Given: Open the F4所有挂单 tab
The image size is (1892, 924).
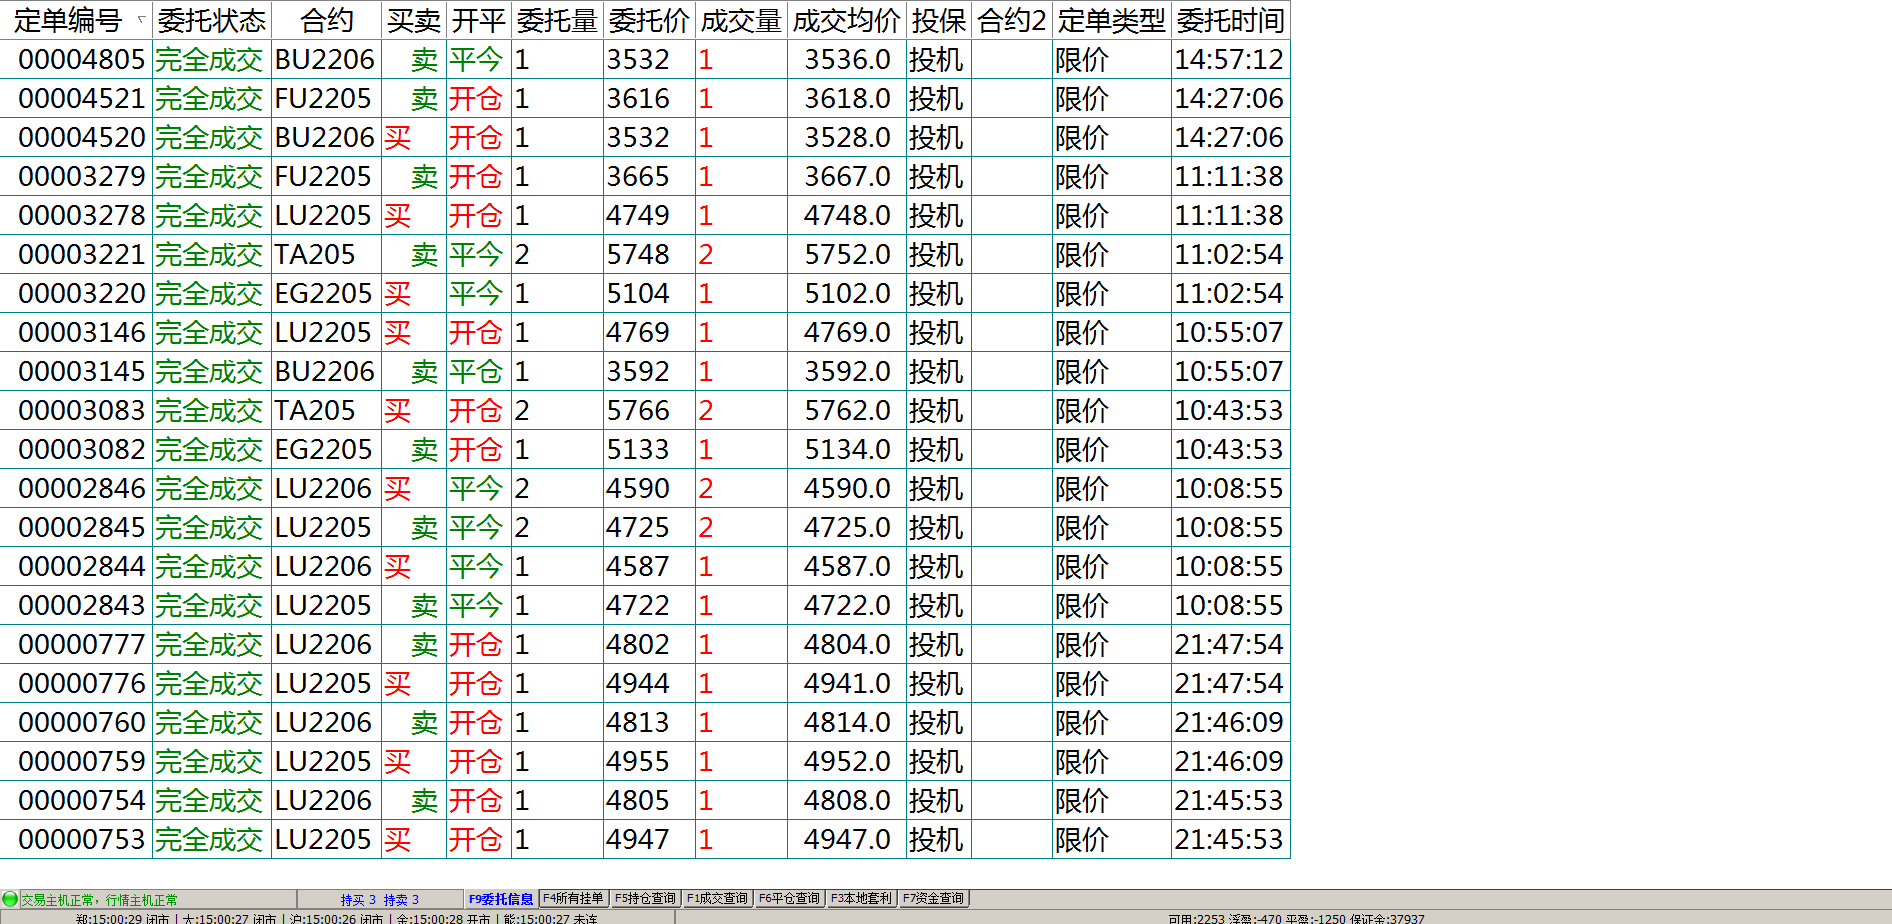Looking at the screenshot, I should [x=573, y=899].
